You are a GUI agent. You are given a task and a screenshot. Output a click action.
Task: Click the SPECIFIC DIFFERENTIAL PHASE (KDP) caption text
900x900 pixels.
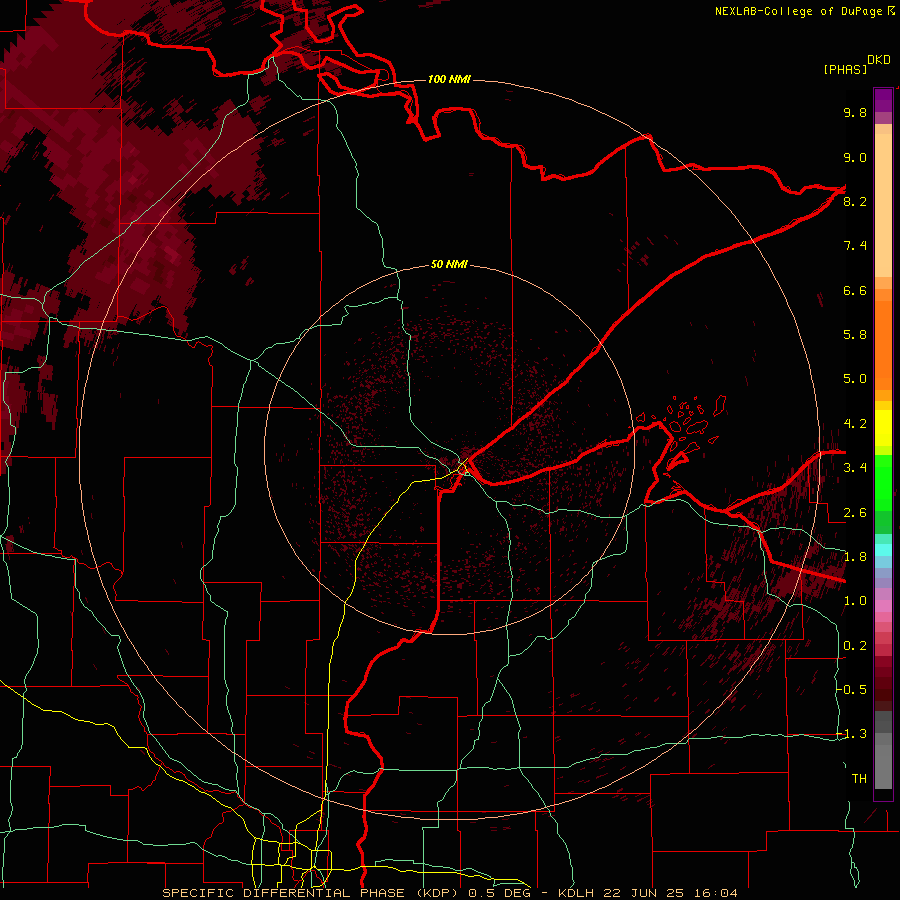tap(312, 893)
